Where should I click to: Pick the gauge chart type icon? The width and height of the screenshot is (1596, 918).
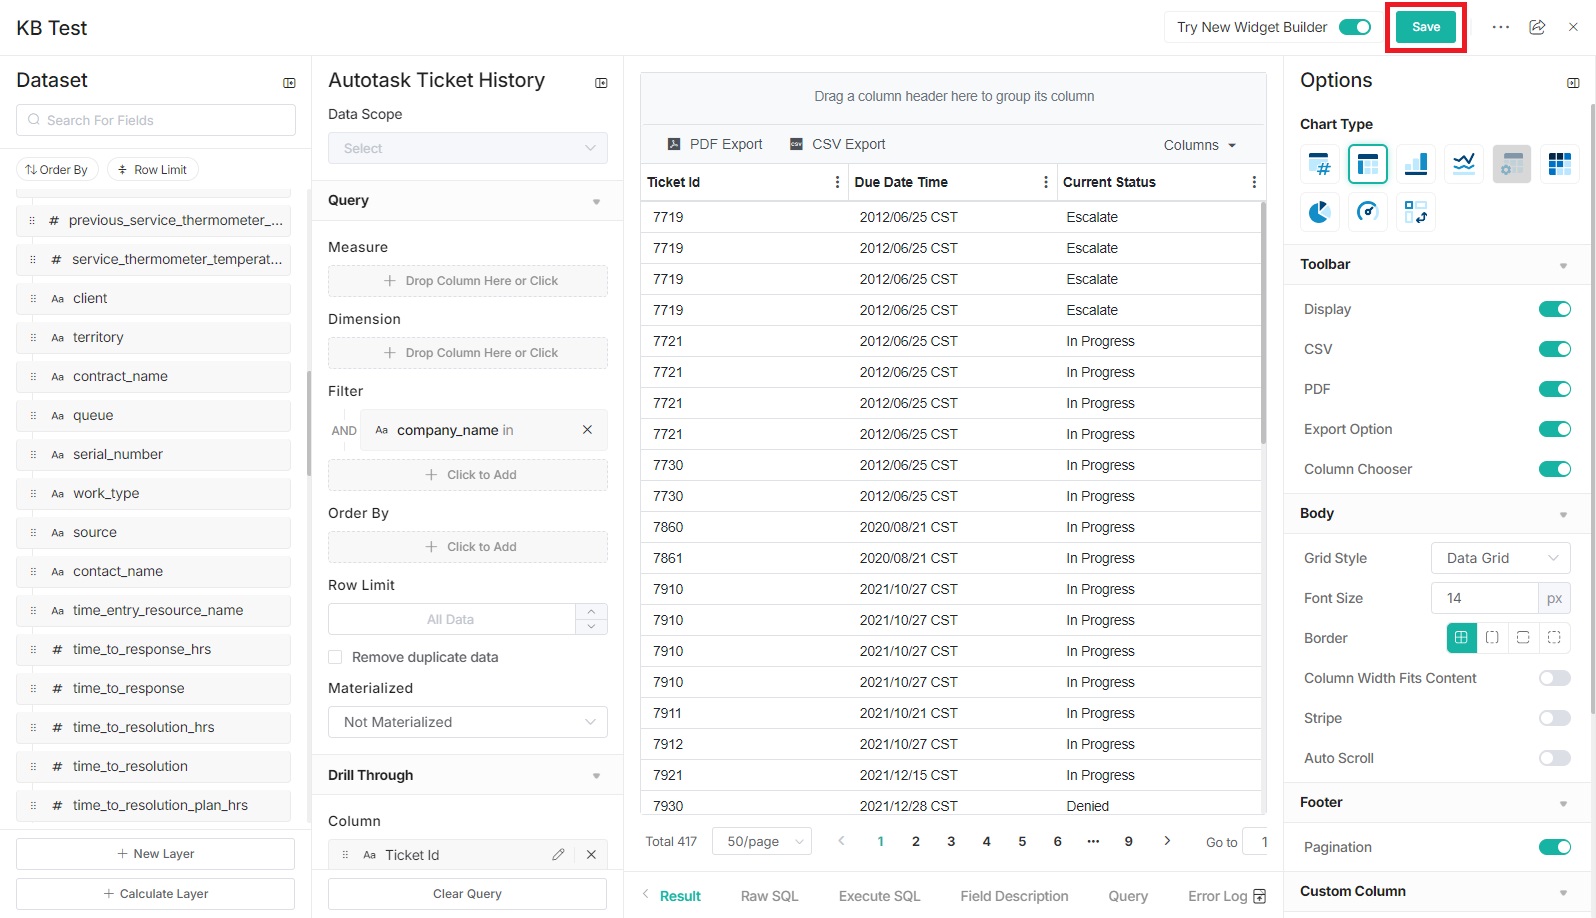(x=1367, y=212)
